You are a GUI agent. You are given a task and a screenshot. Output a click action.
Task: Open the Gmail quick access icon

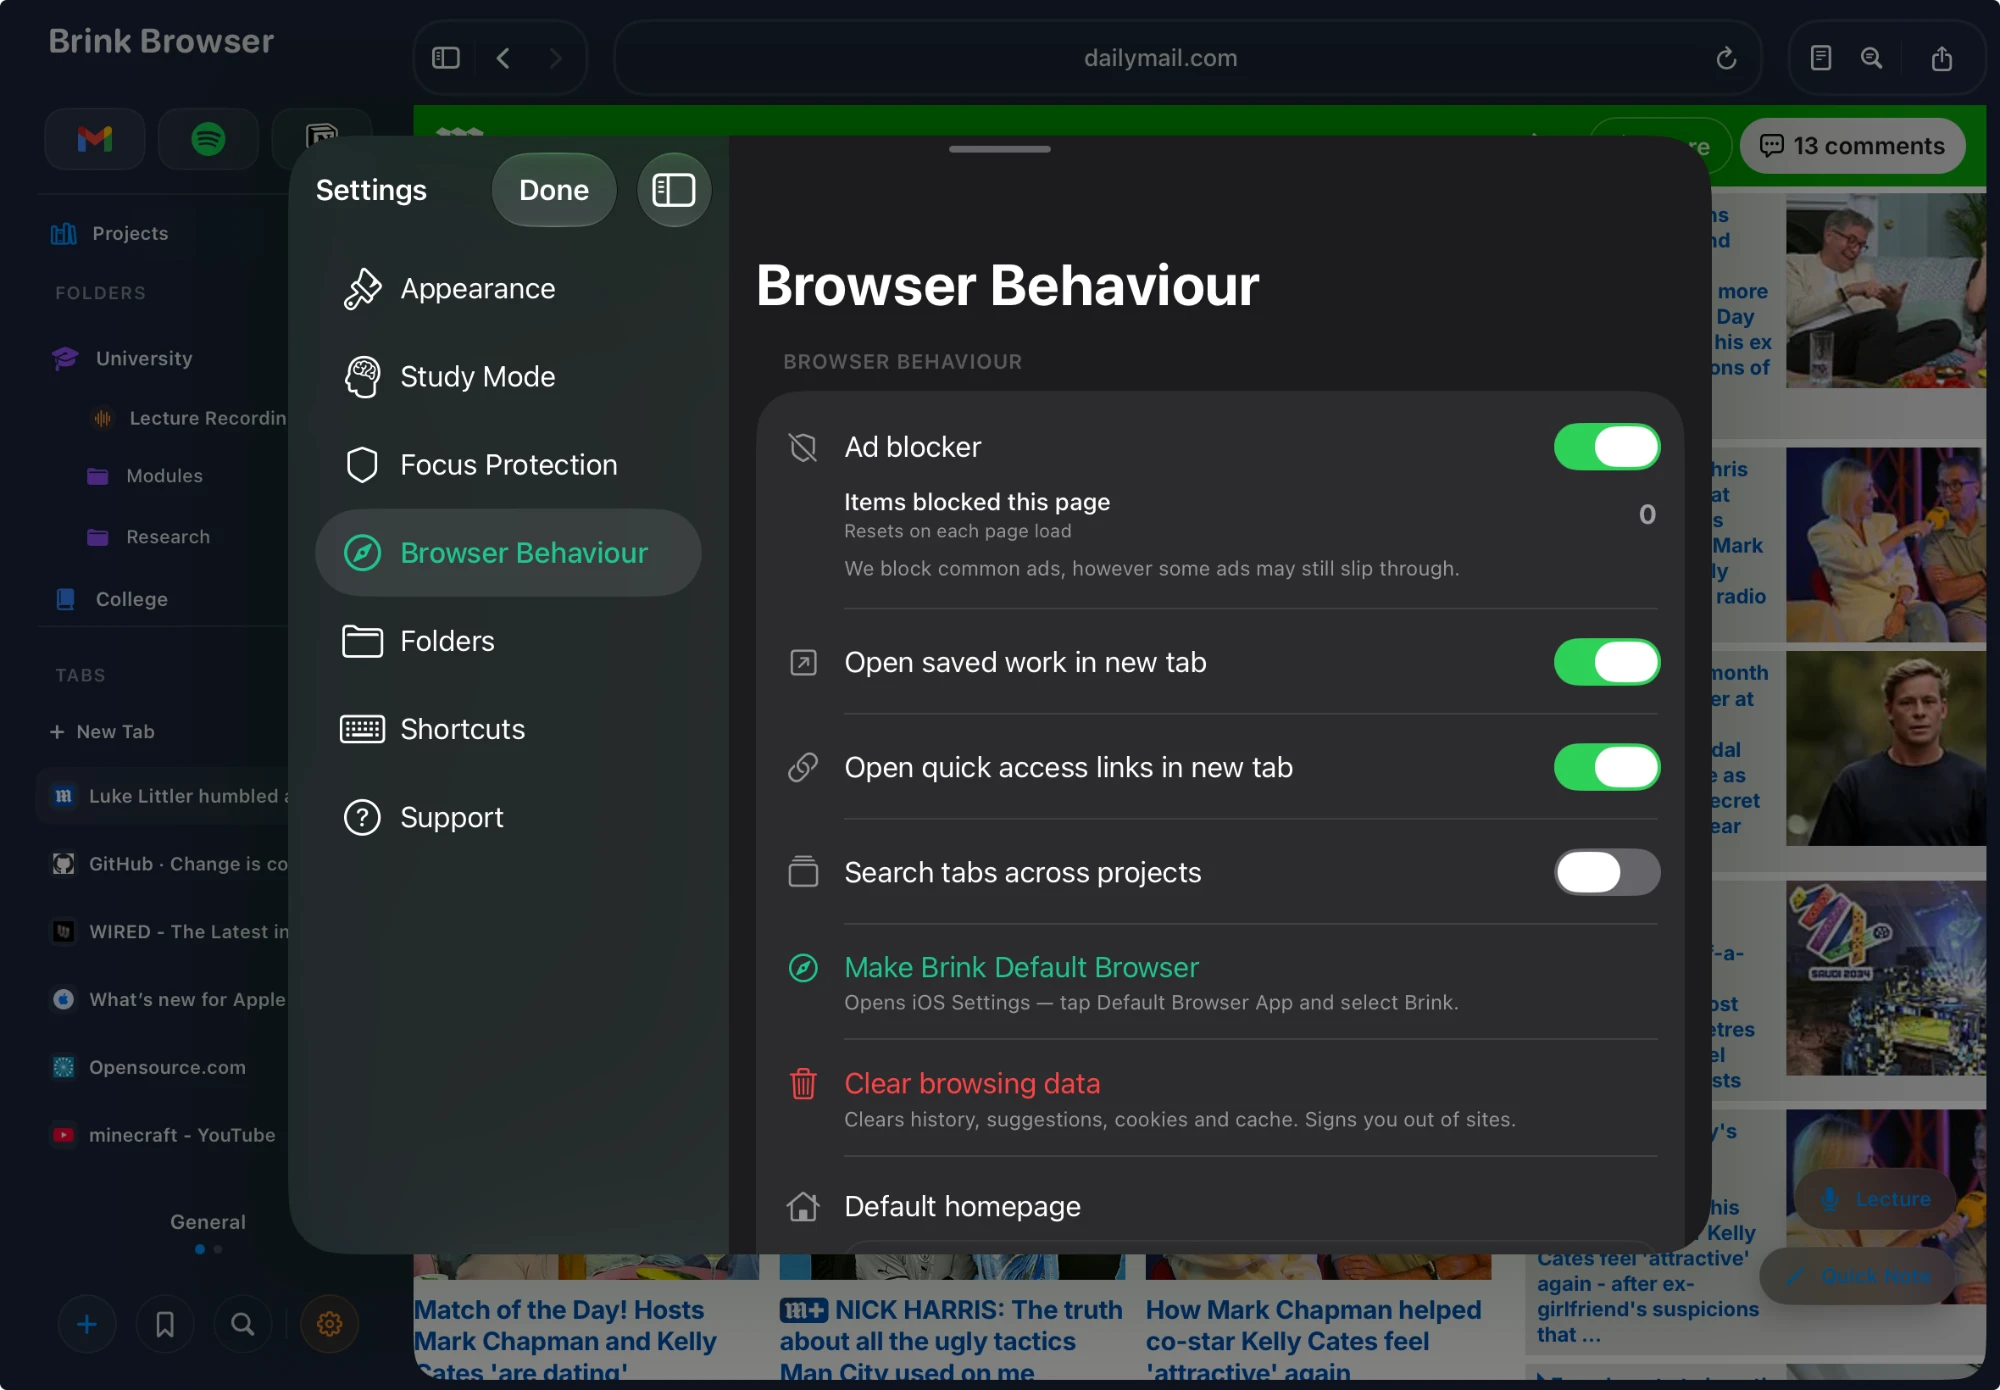click(x=95, y=138)
